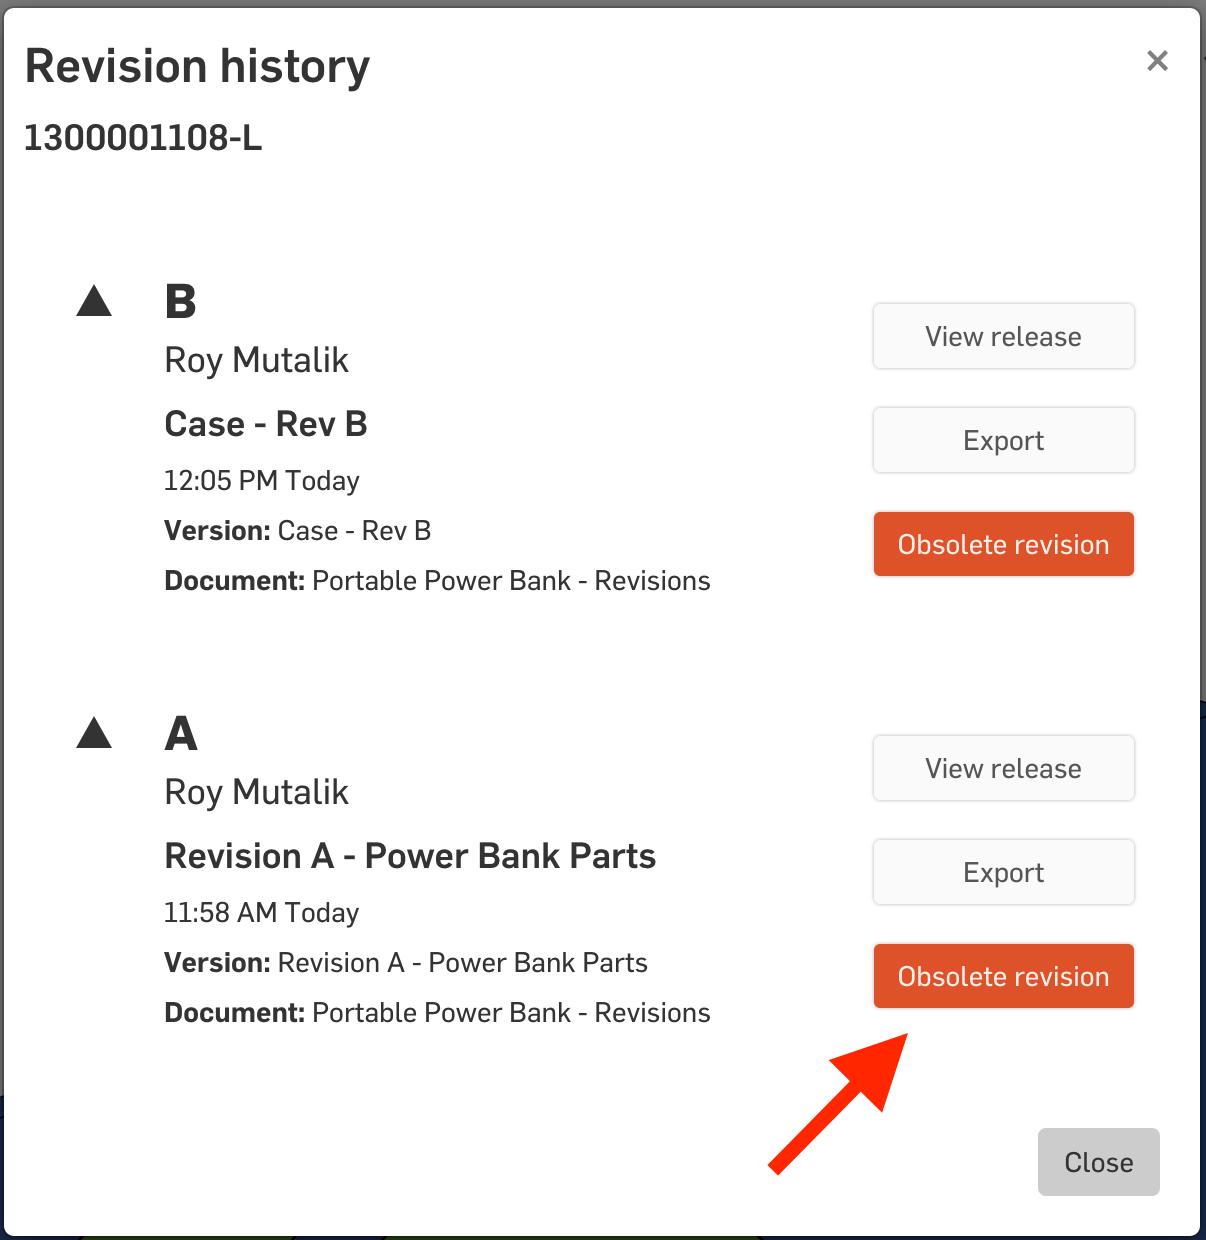This screenshot has height=1240, width=1206.
Task: Click the revision letter A label
Action: 180,733
